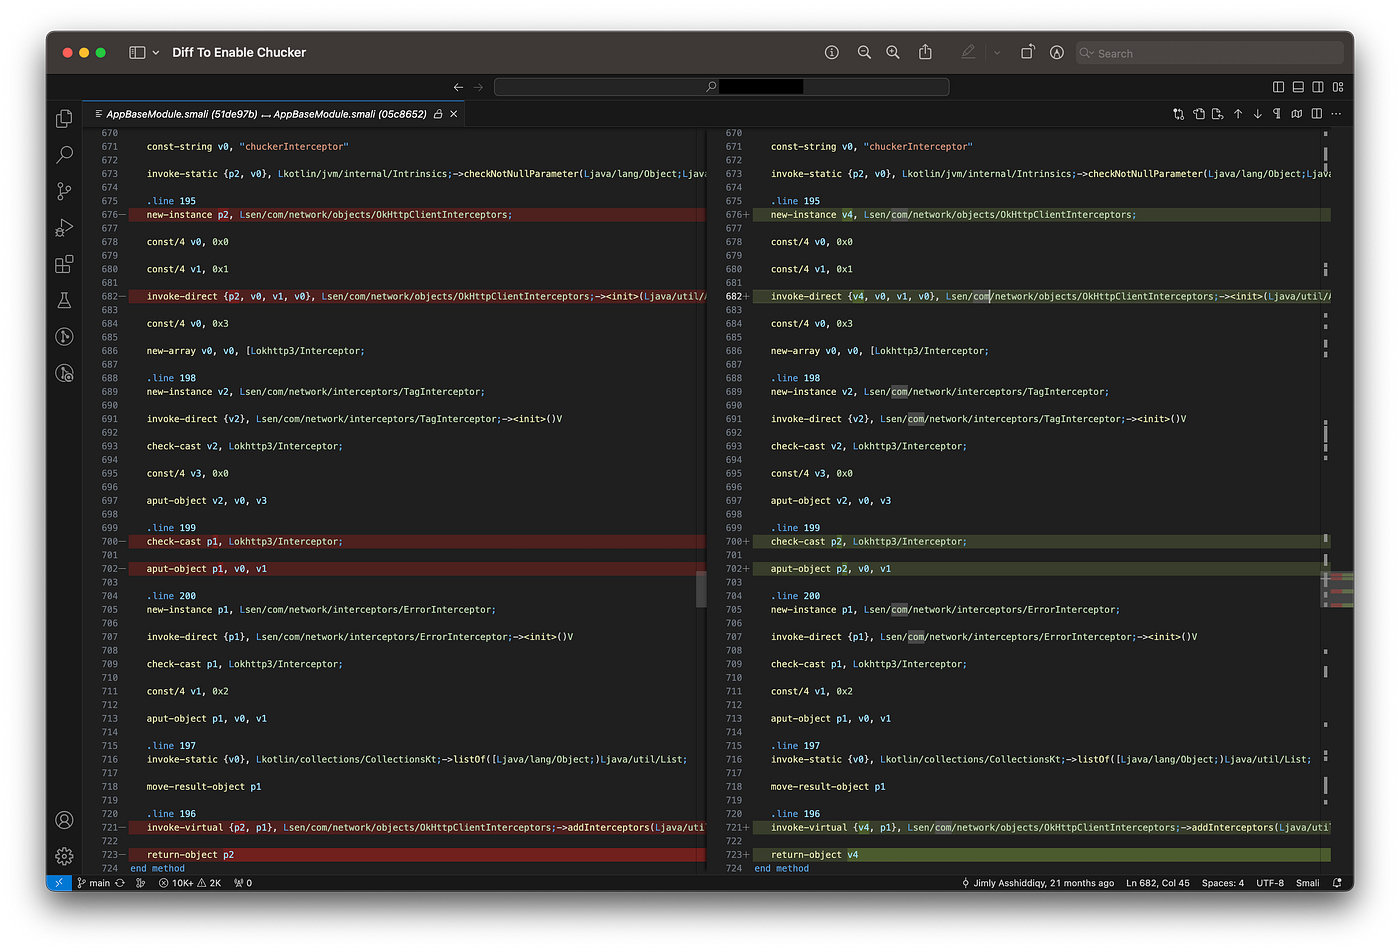Open the Source Control view
Image resolution: width=1400 pixels, height=952 pixels.
click(64, 191)
